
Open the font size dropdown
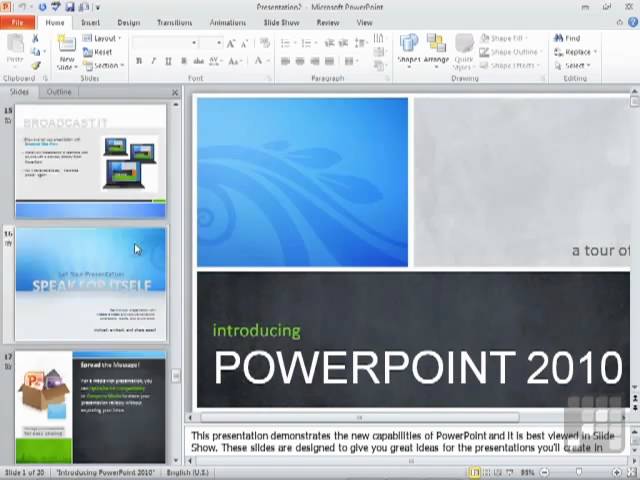219,43
